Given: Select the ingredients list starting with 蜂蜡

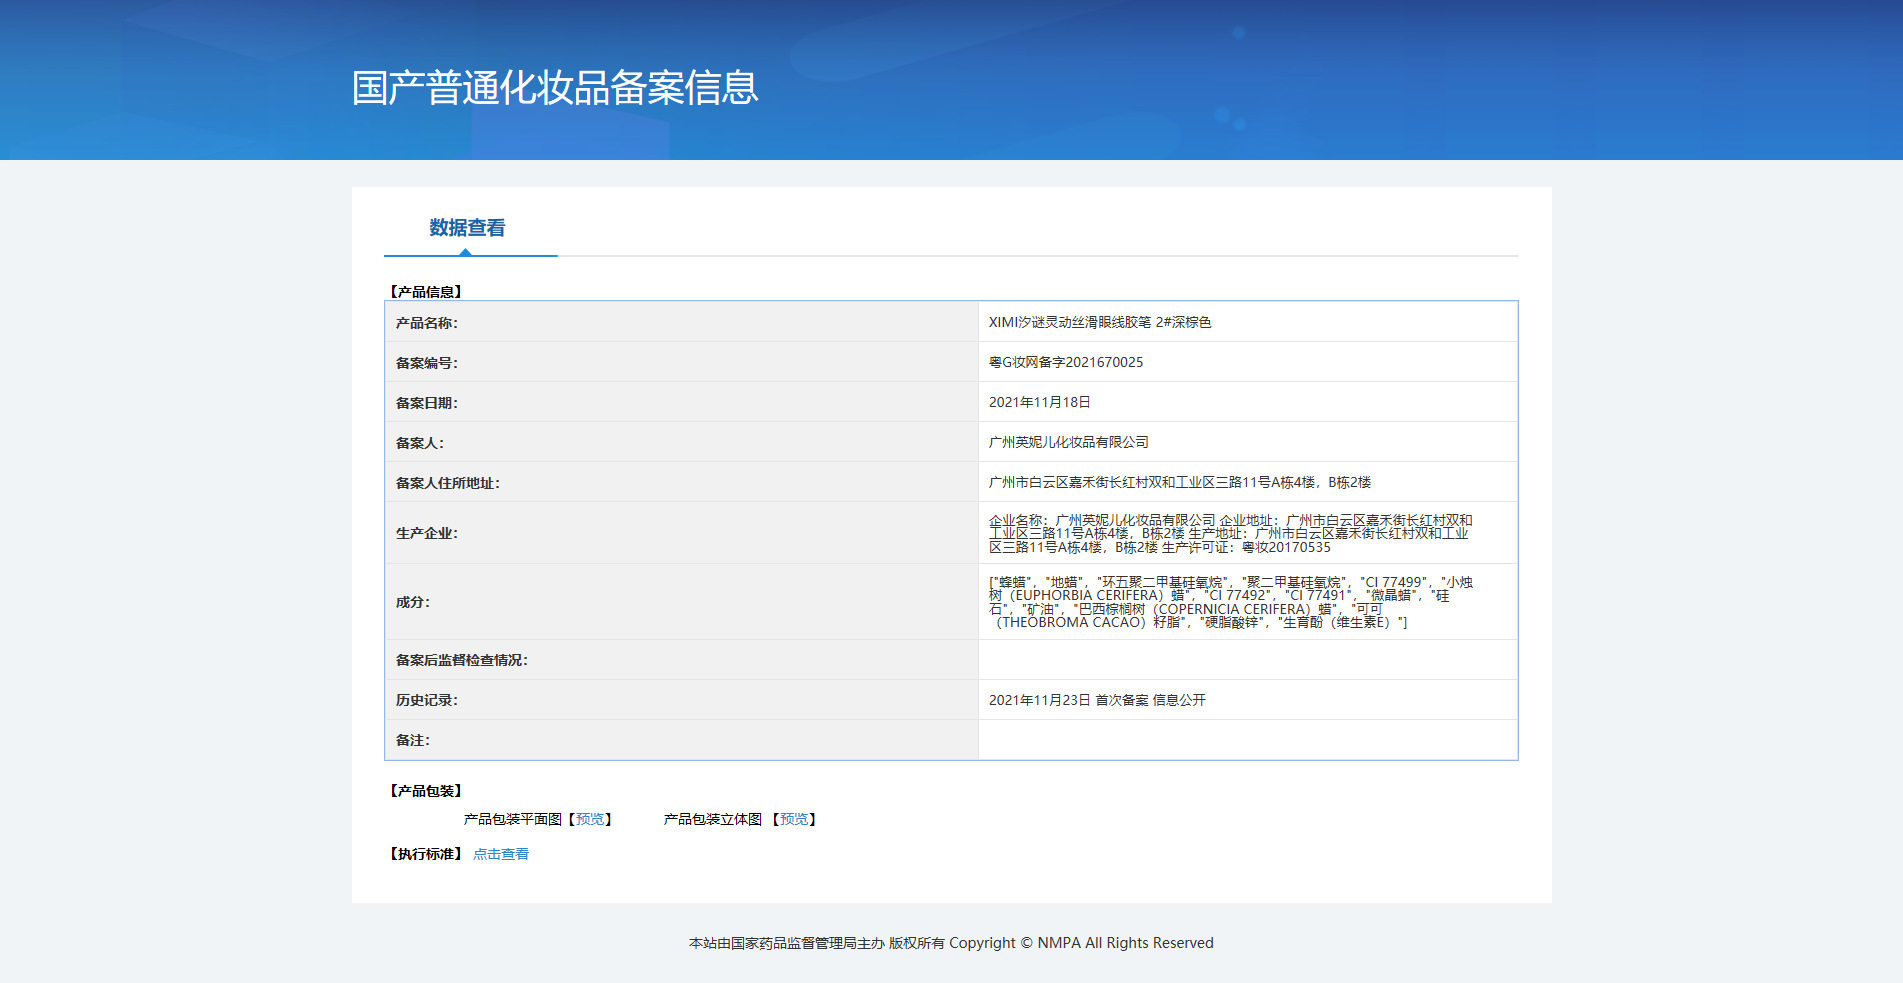Looking at the screenshot, I should coord(1231,602).
